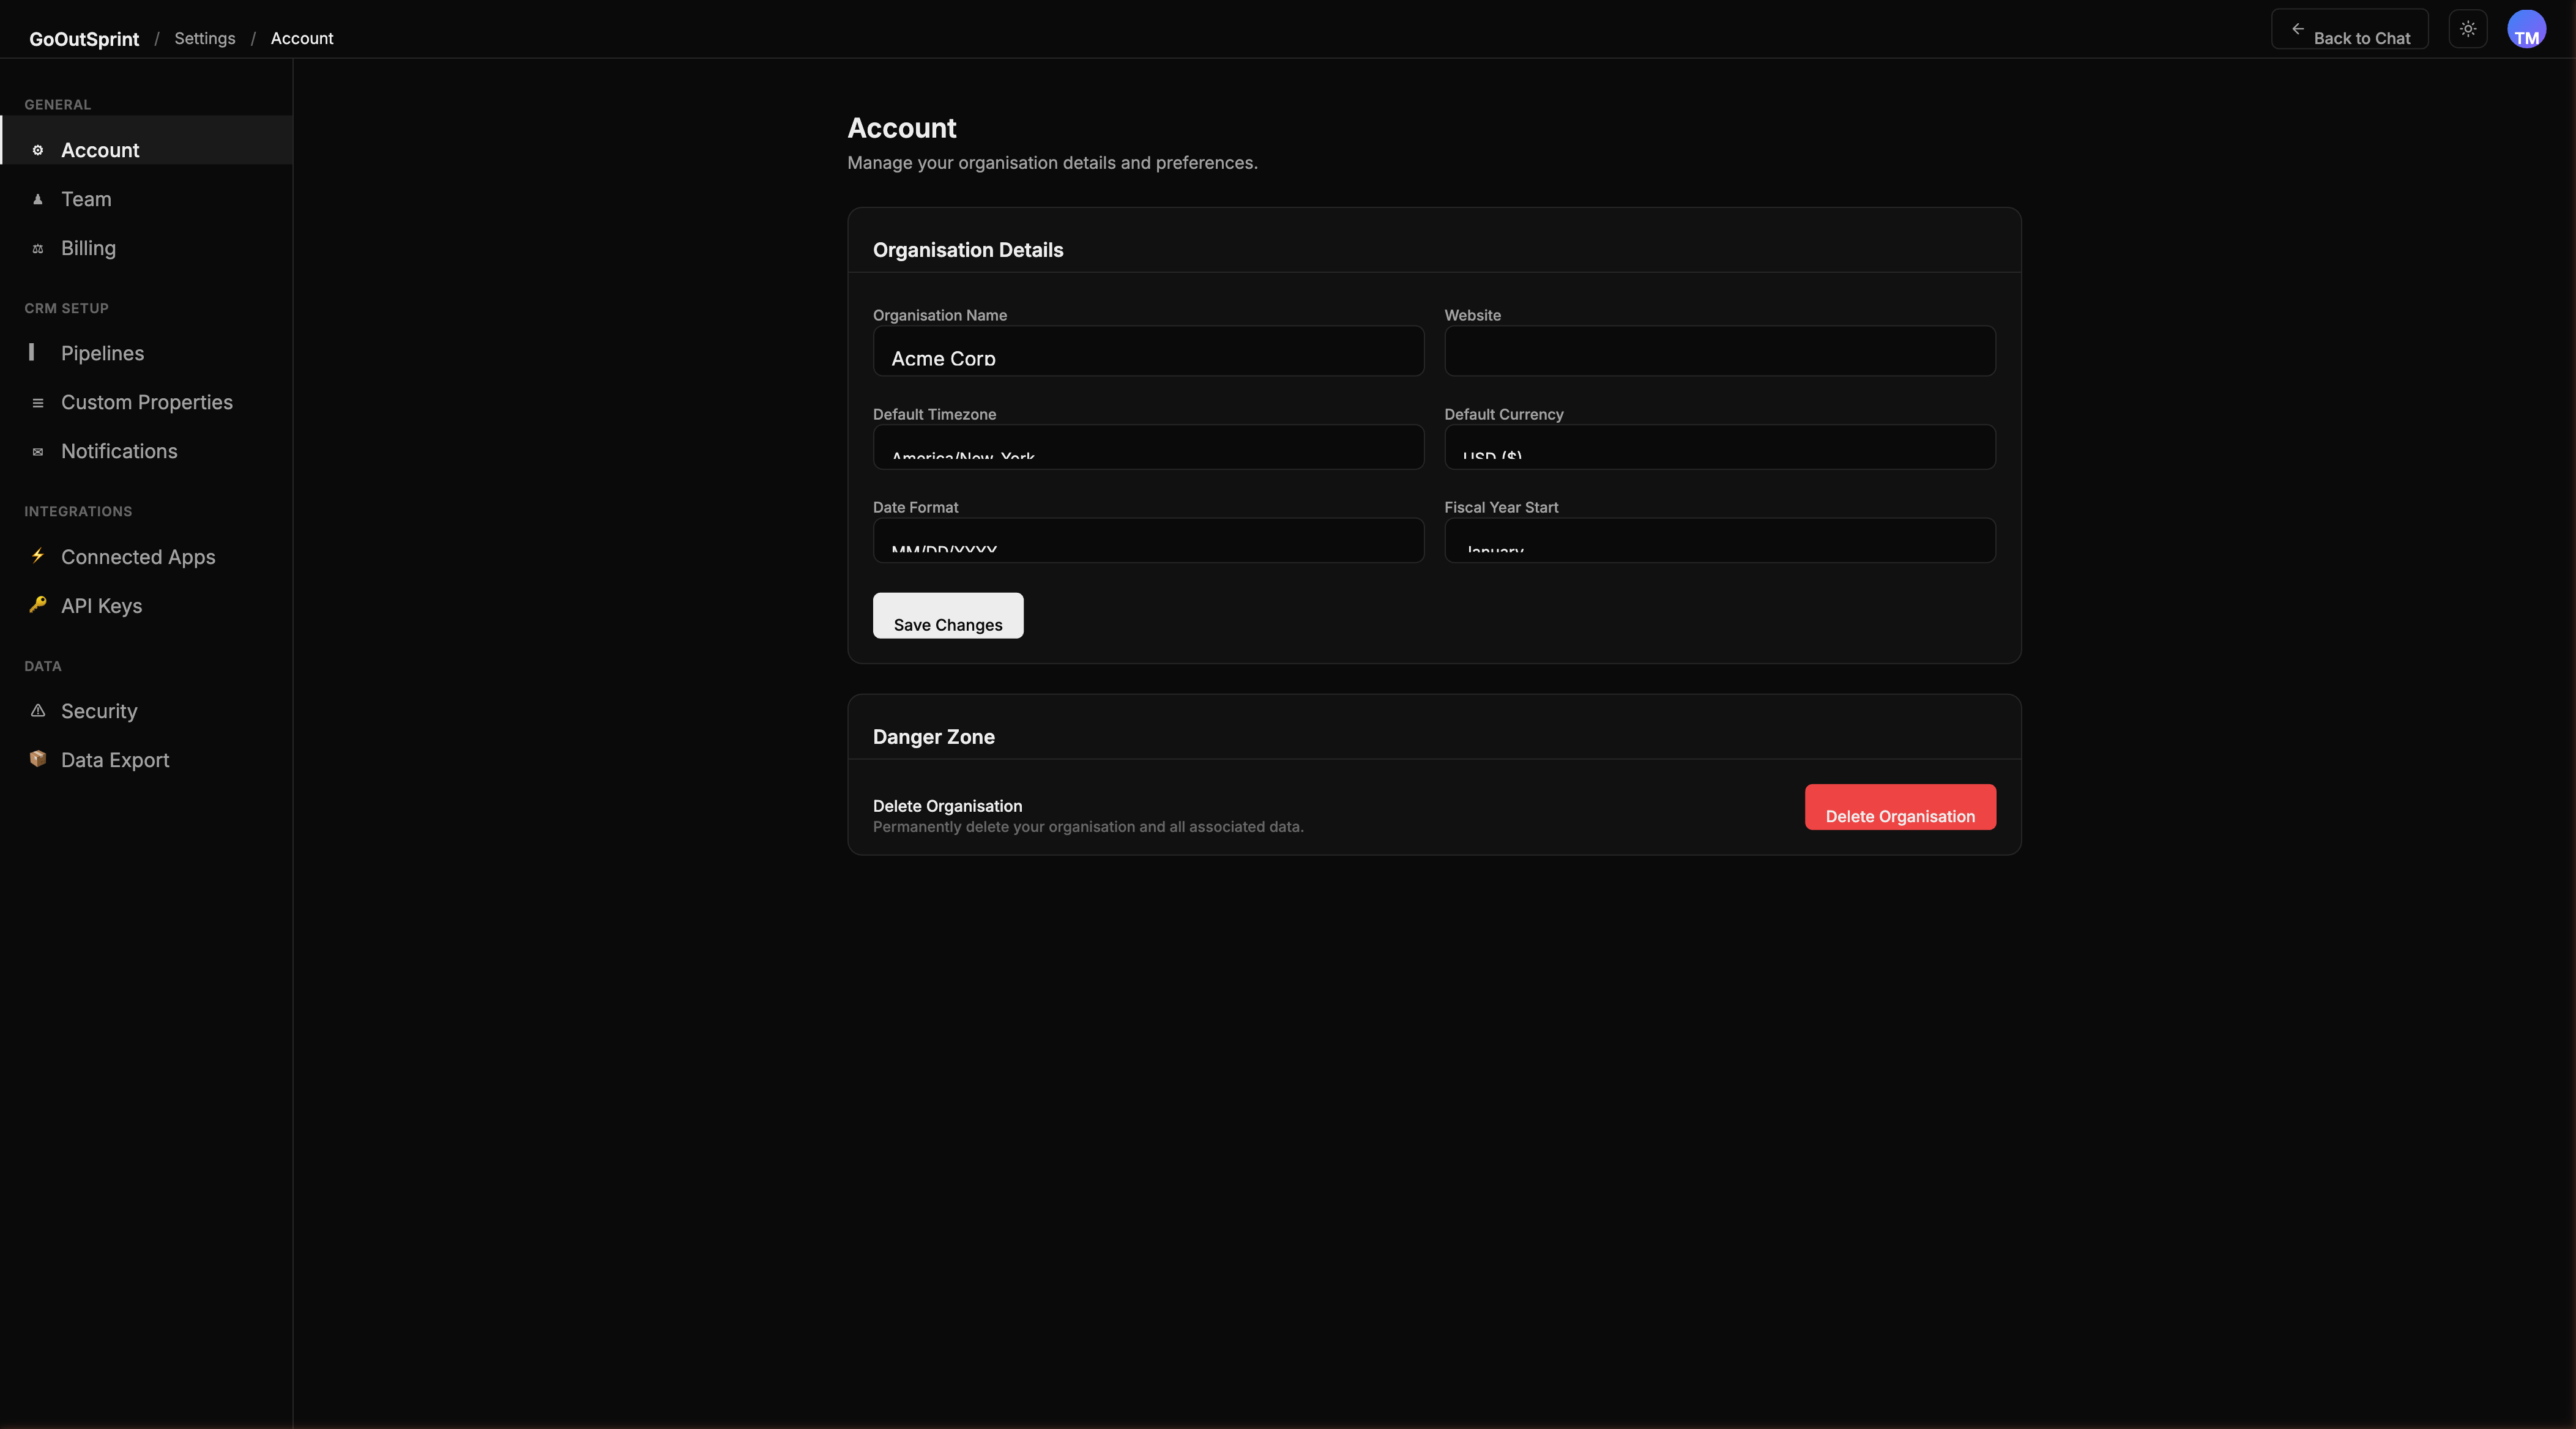This screenshot has width=2576, height=1429.
Task: Click the warning icon beside Security
Action: (38, 711)
